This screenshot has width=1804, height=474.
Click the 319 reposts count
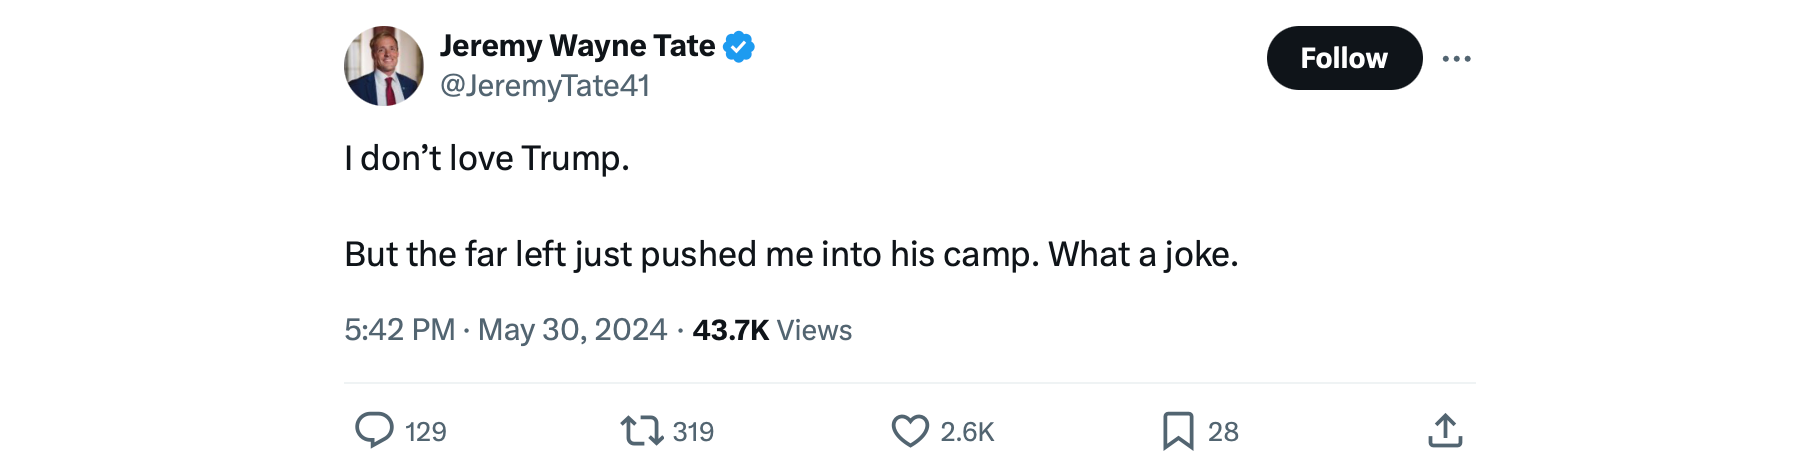click(x=693, y=432)
